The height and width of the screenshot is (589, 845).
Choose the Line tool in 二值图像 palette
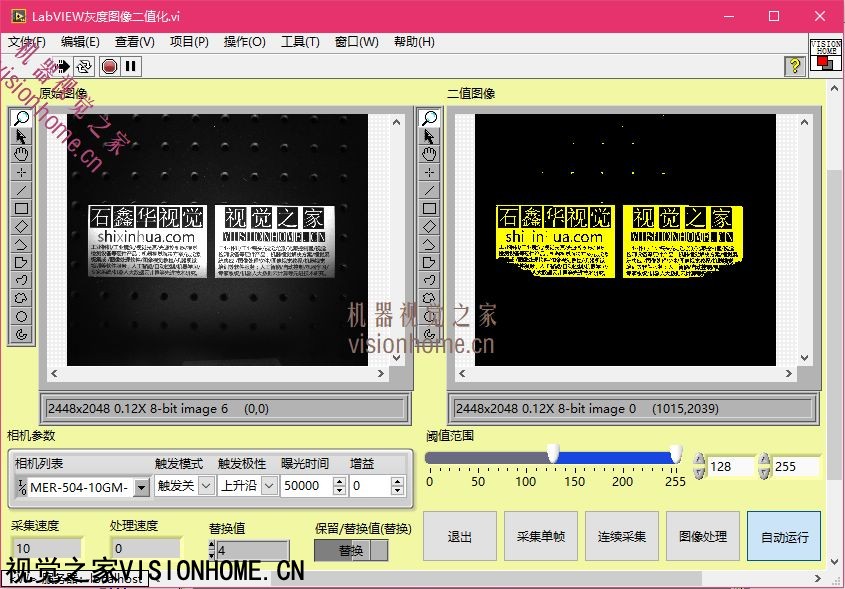(x=429, y=190)
